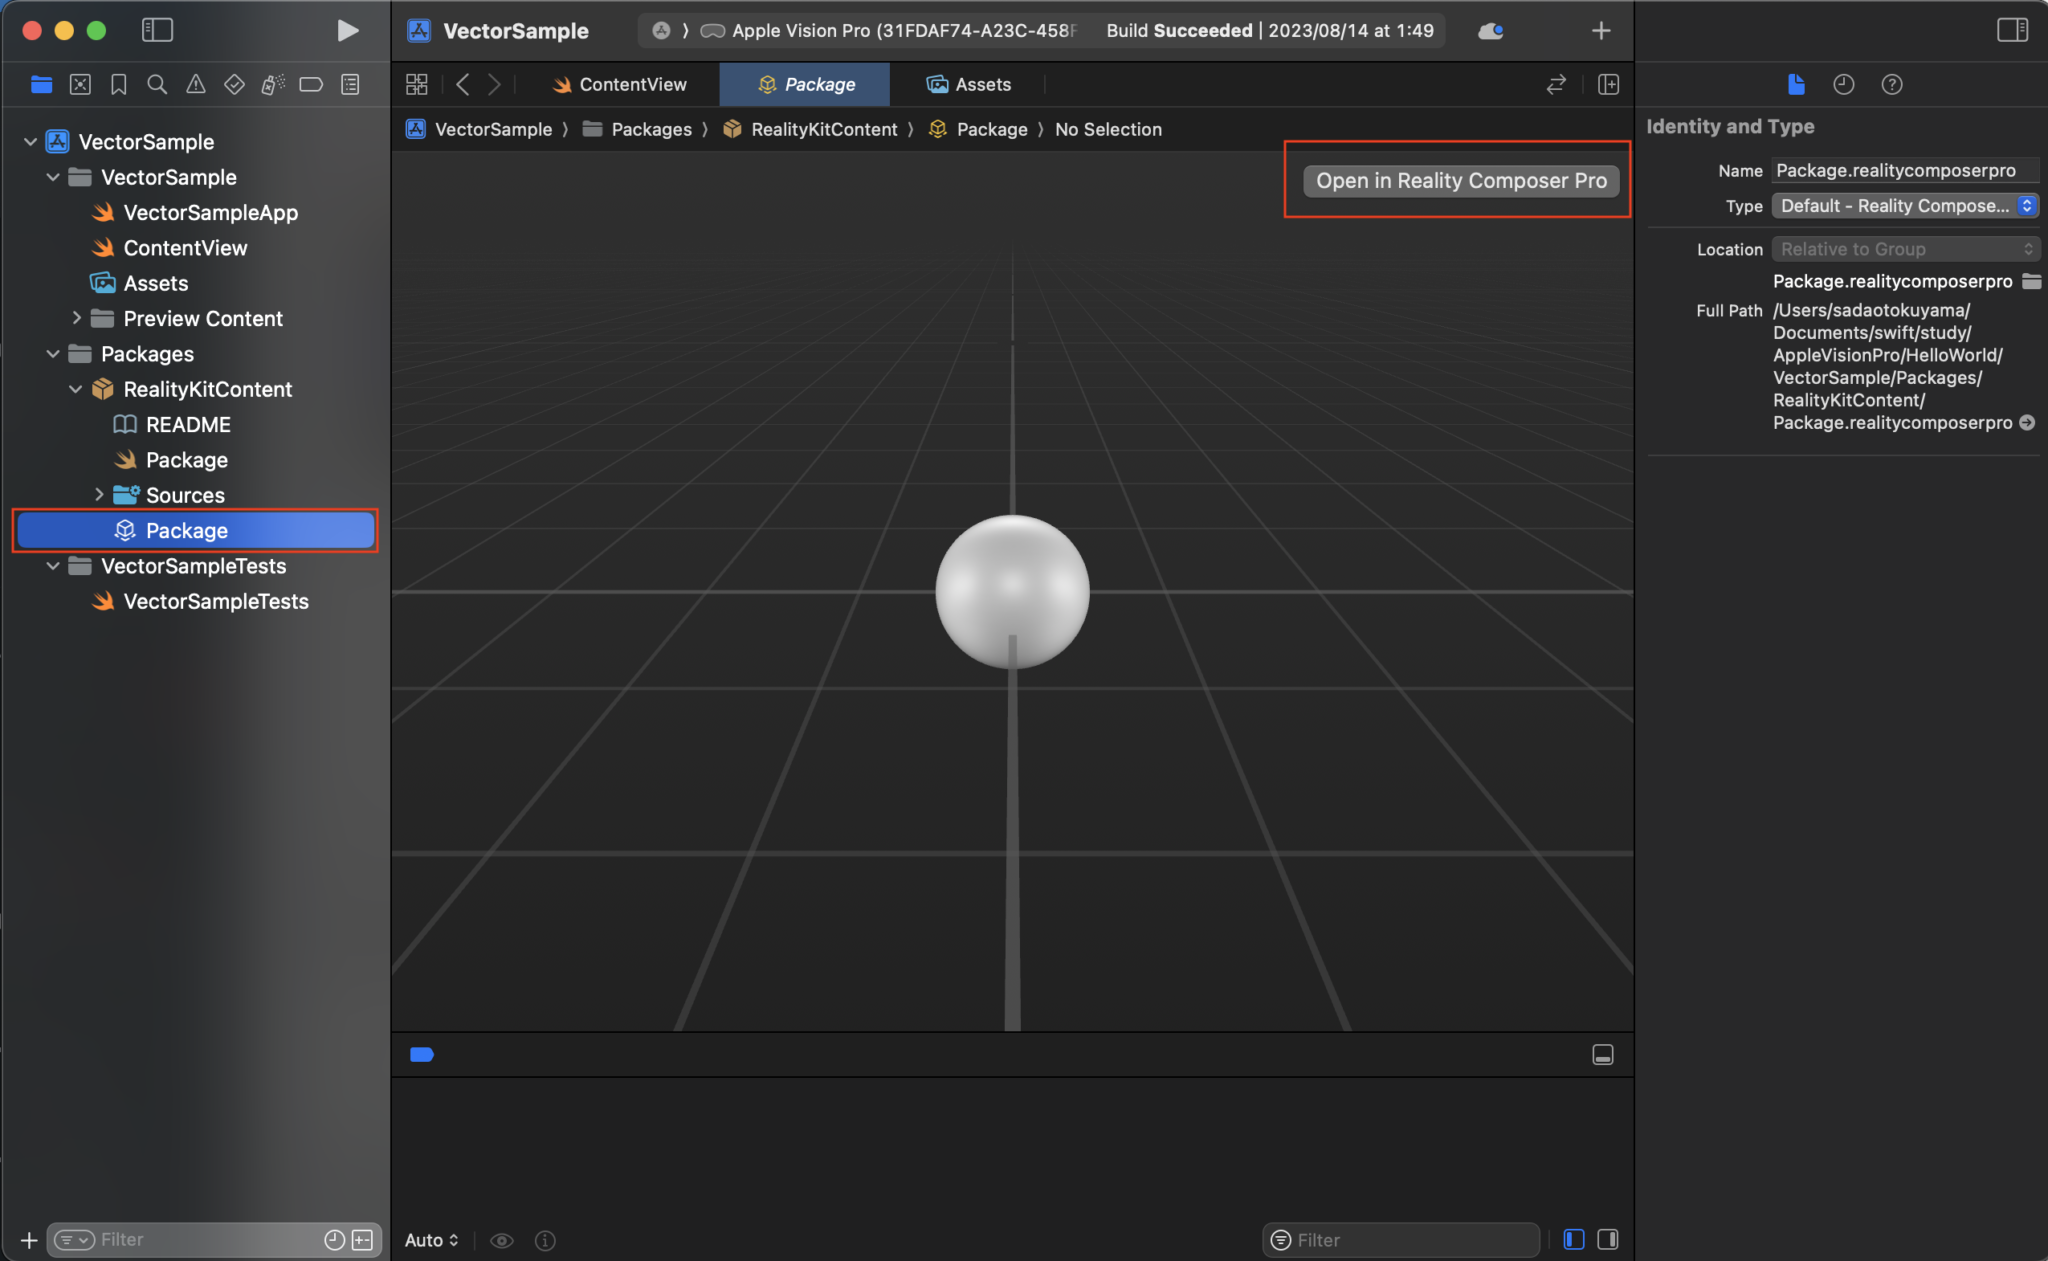The width and height of the screenshot is (2048, 1261).
Task: Click Open in Reality Composer Pro
Action: (1456, 181)
